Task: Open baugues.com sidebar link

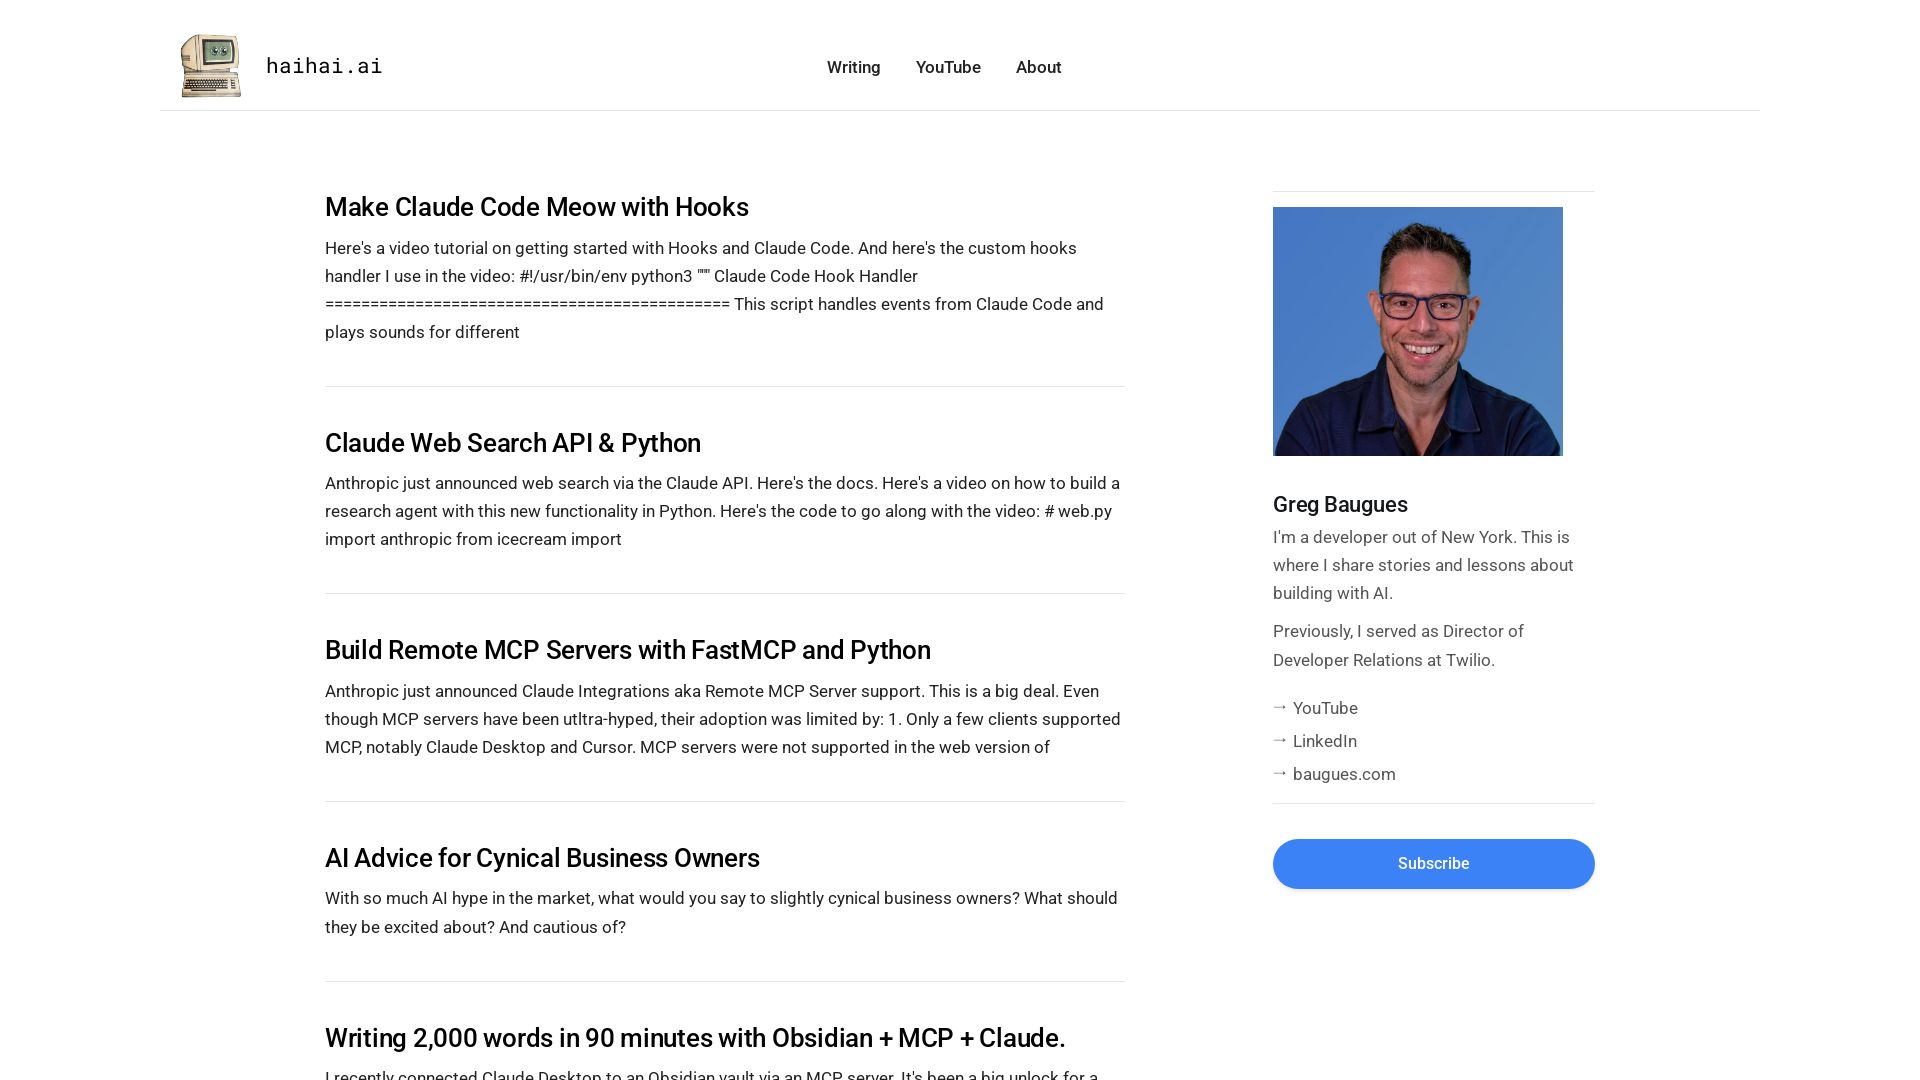Action: [x=1343, y=774]
